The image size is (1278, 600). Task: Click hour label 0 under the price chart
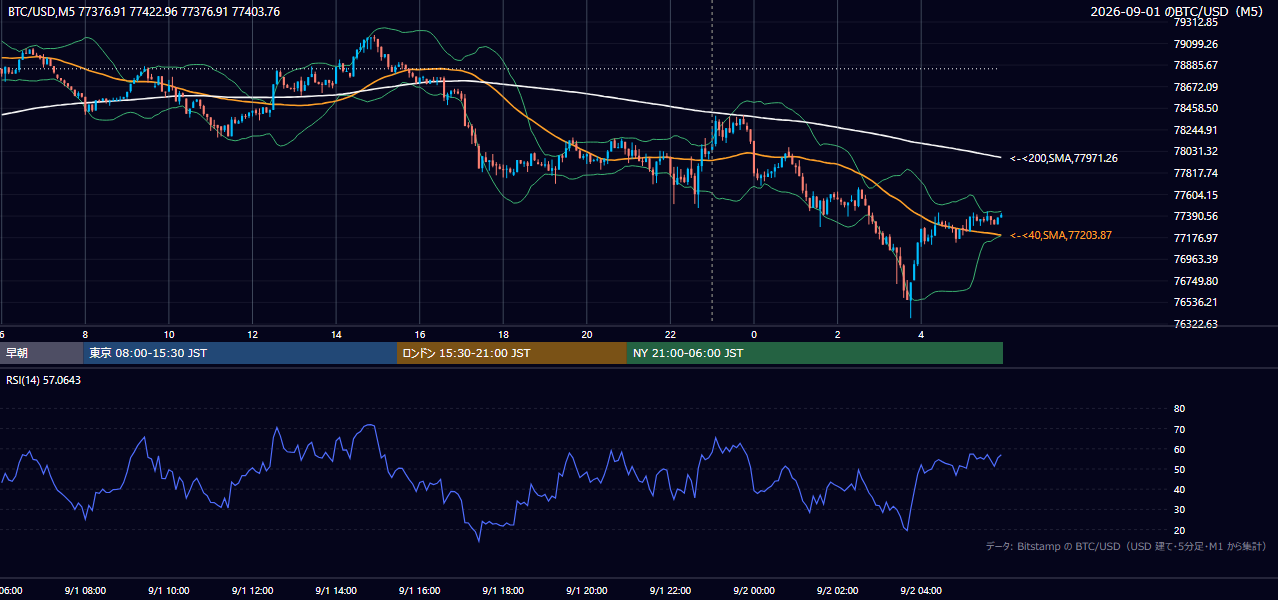(754, 334)
